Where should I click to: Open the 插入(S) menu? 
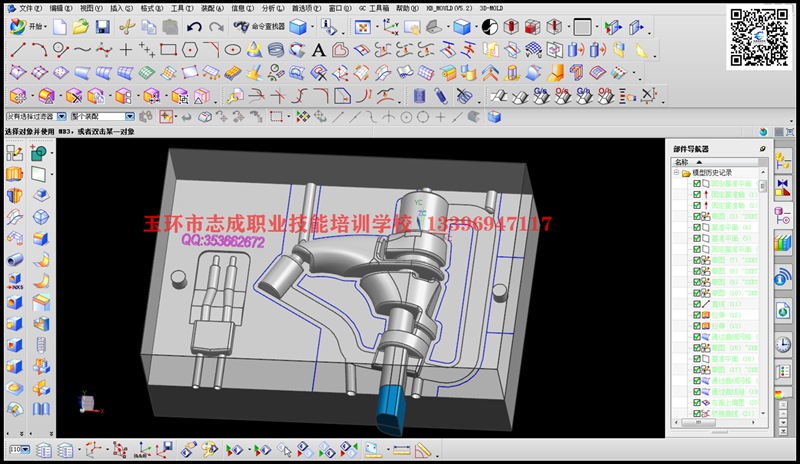[121, 8]
